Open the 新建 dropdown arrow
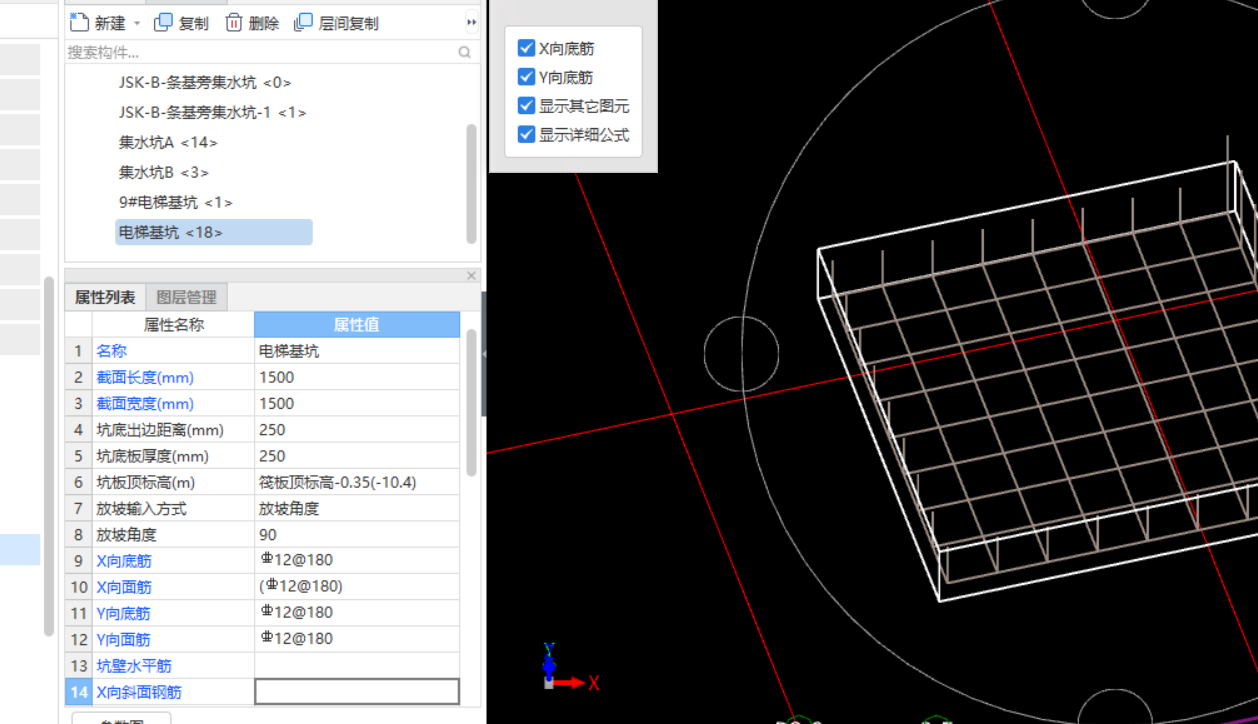 [137, 23]
